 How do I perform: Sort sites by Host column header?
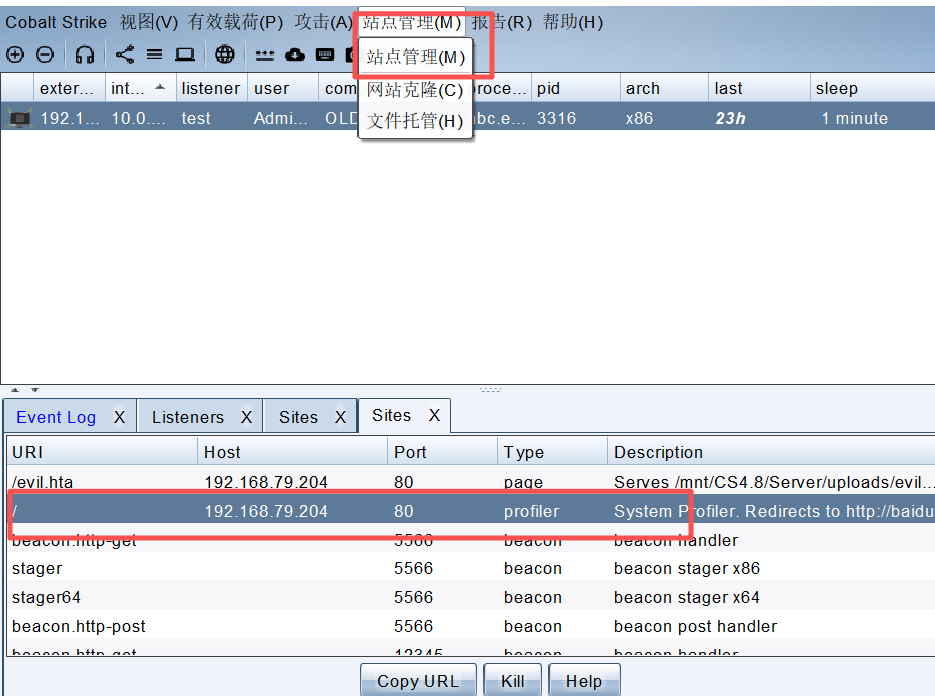point(292,451)
